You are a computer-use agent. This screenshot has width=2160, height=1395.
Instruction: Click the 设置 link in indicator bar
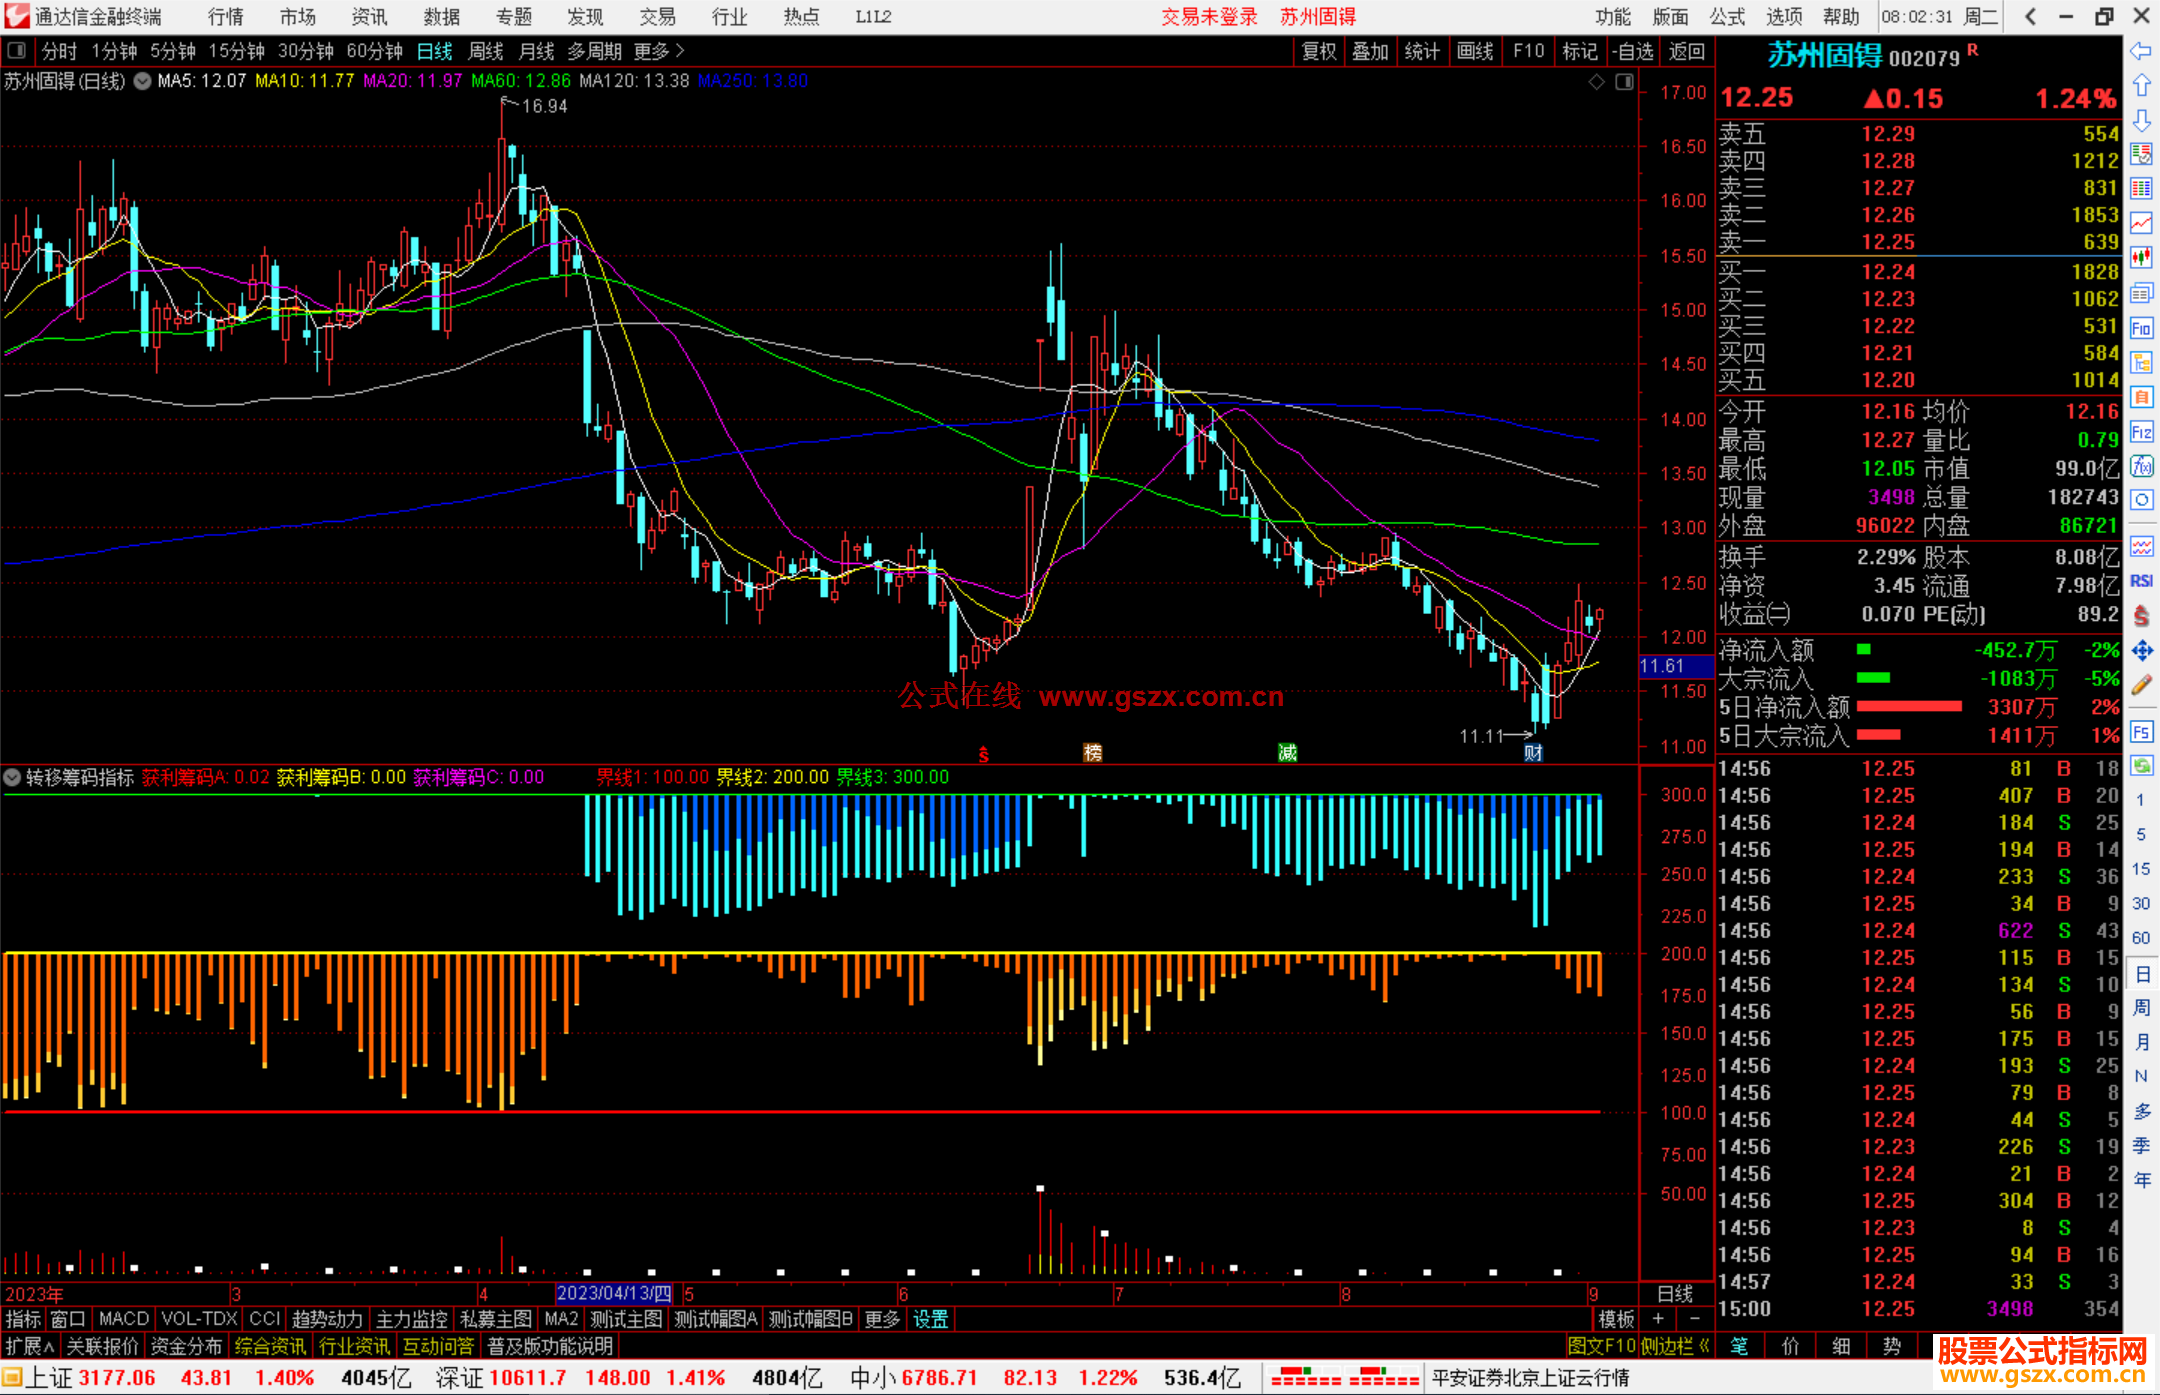point(930,1319)
